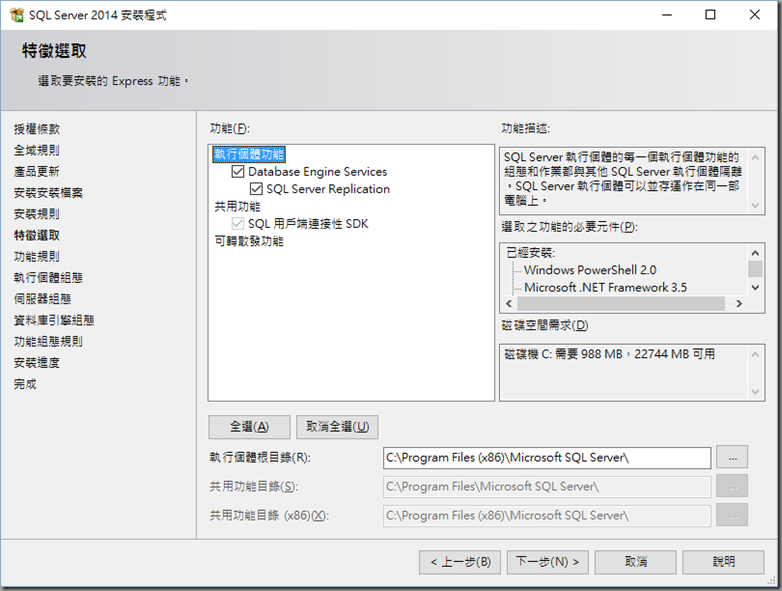This screenshot has height=591, width=782.
Task: Click left arrow of prerequisites horizontal scrollbar
Action: [x=509, y=304]
